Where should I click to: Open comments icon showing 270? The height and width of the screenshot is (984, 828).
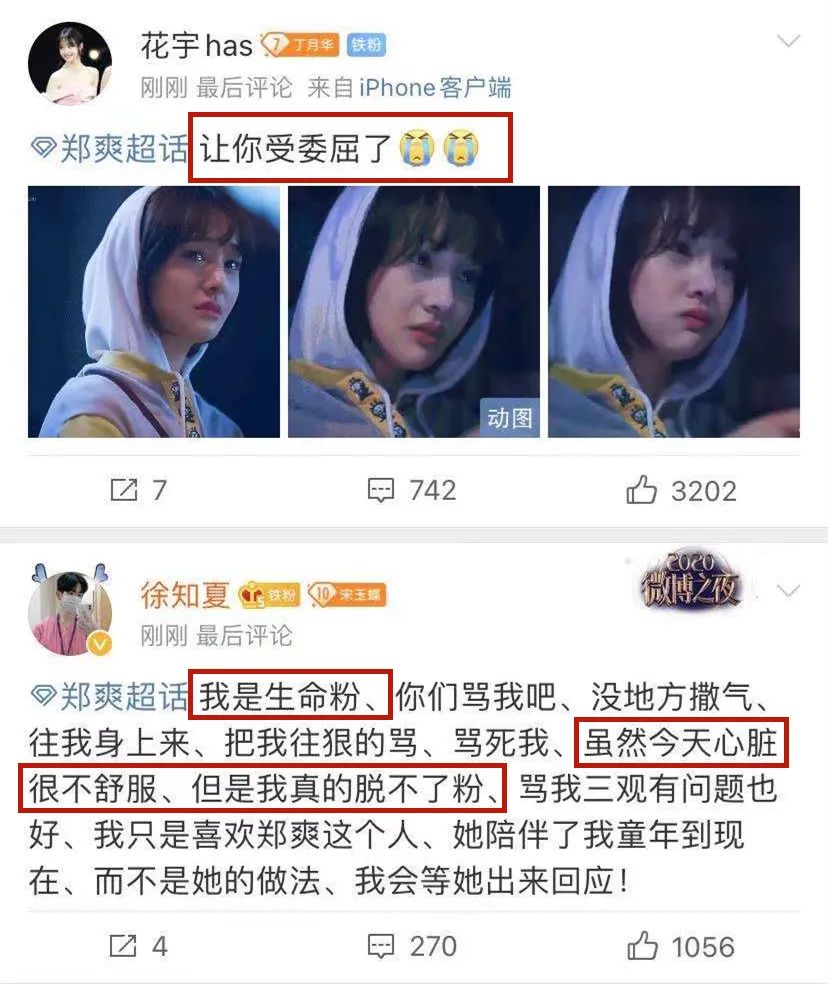[x=380, y=946]
